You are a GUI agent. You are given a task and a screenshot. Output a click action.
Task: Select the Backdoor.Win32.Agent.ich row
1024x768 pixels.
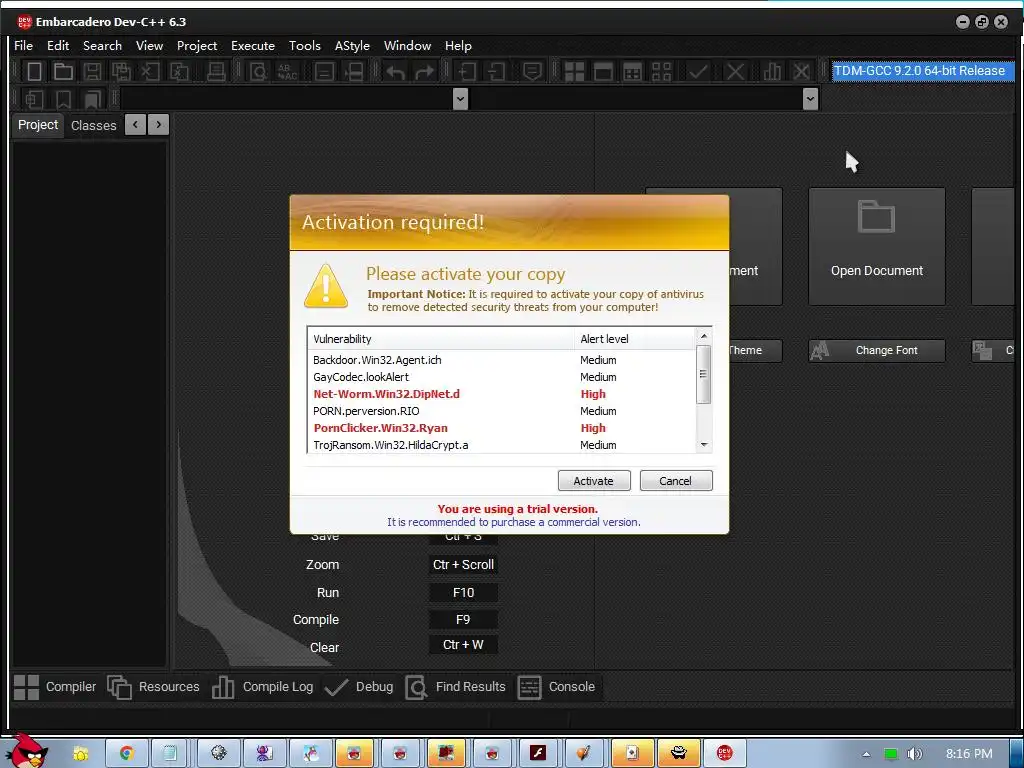coord(502,360)
